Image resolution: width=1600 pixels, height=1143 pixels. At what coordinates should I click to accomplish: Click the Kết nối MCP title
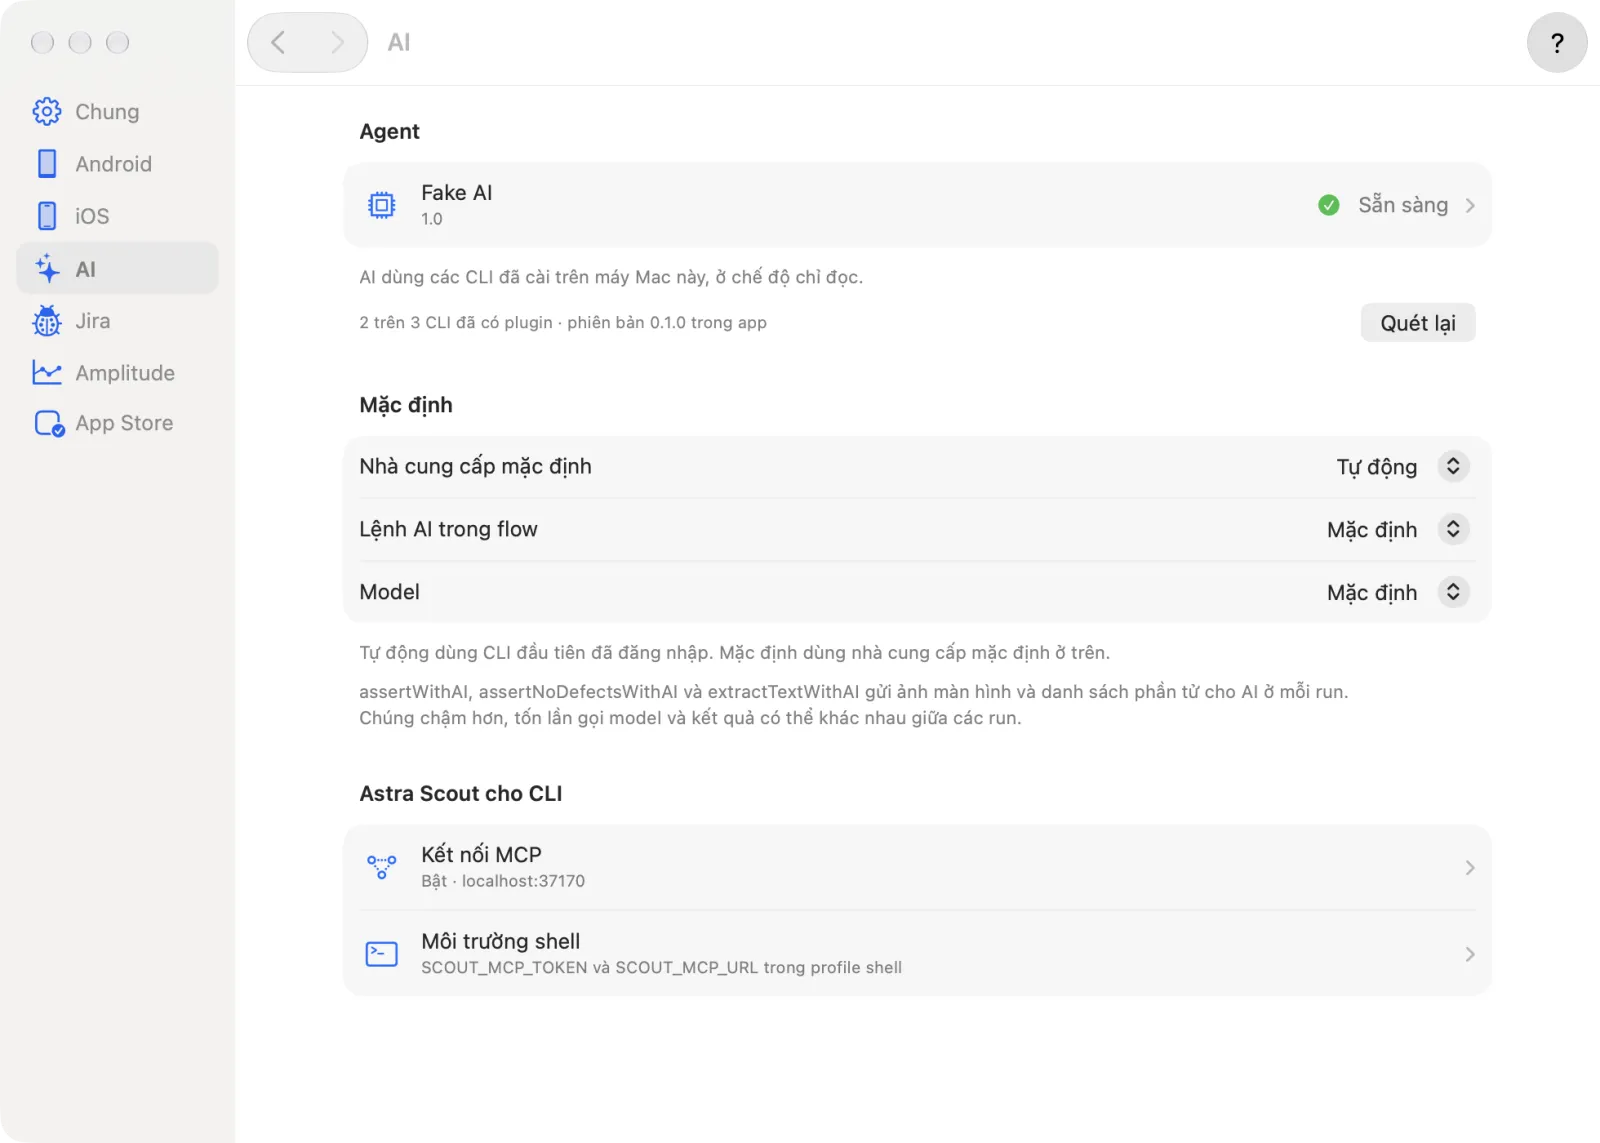pos(481,855)
